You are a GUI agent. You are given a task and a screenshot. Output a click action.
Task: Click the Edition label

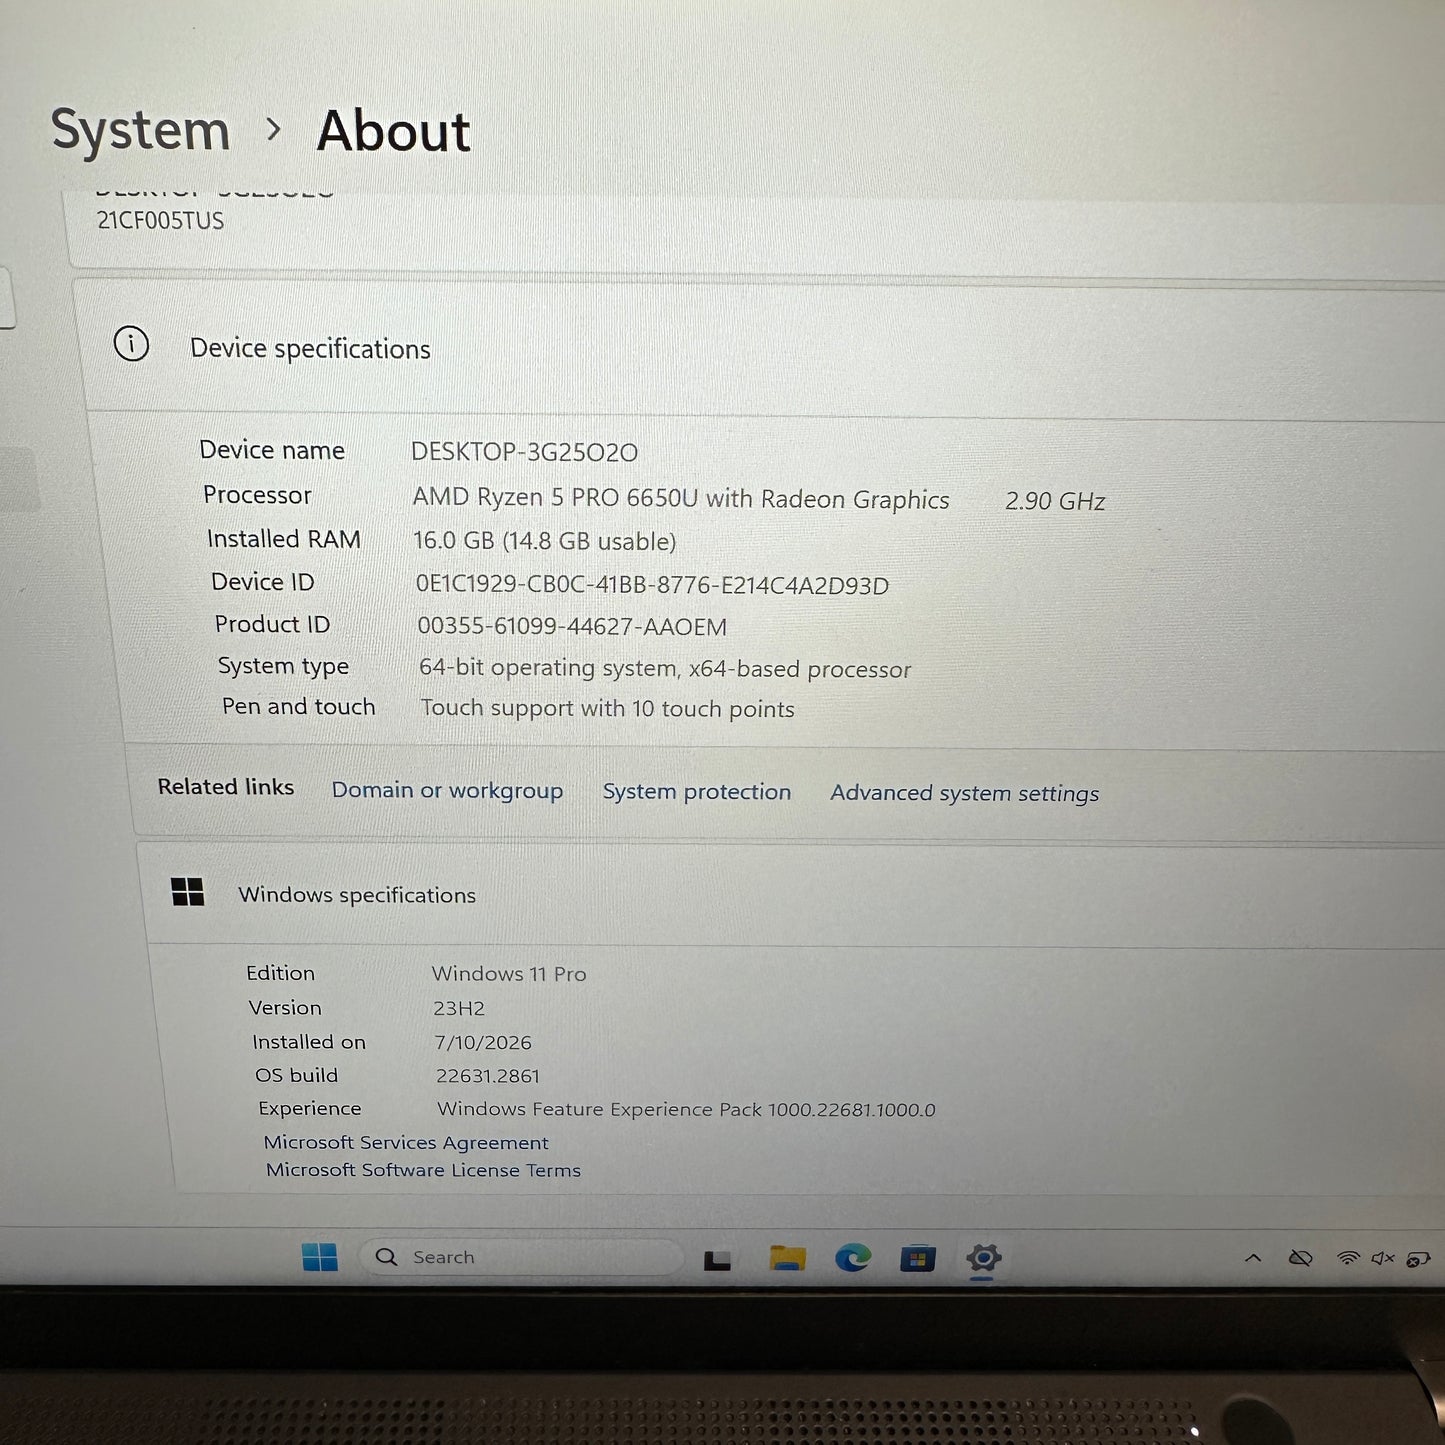(x=280, y=973)
